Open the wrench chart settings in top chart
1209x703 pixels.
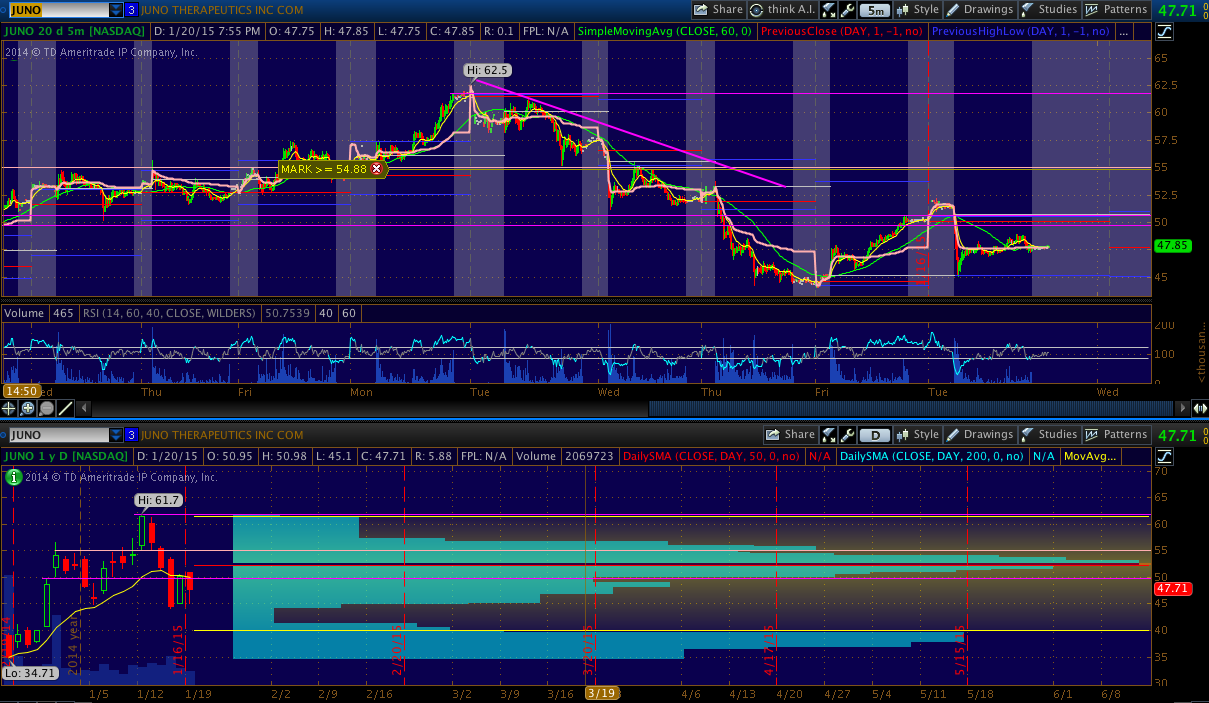[847, 10]
